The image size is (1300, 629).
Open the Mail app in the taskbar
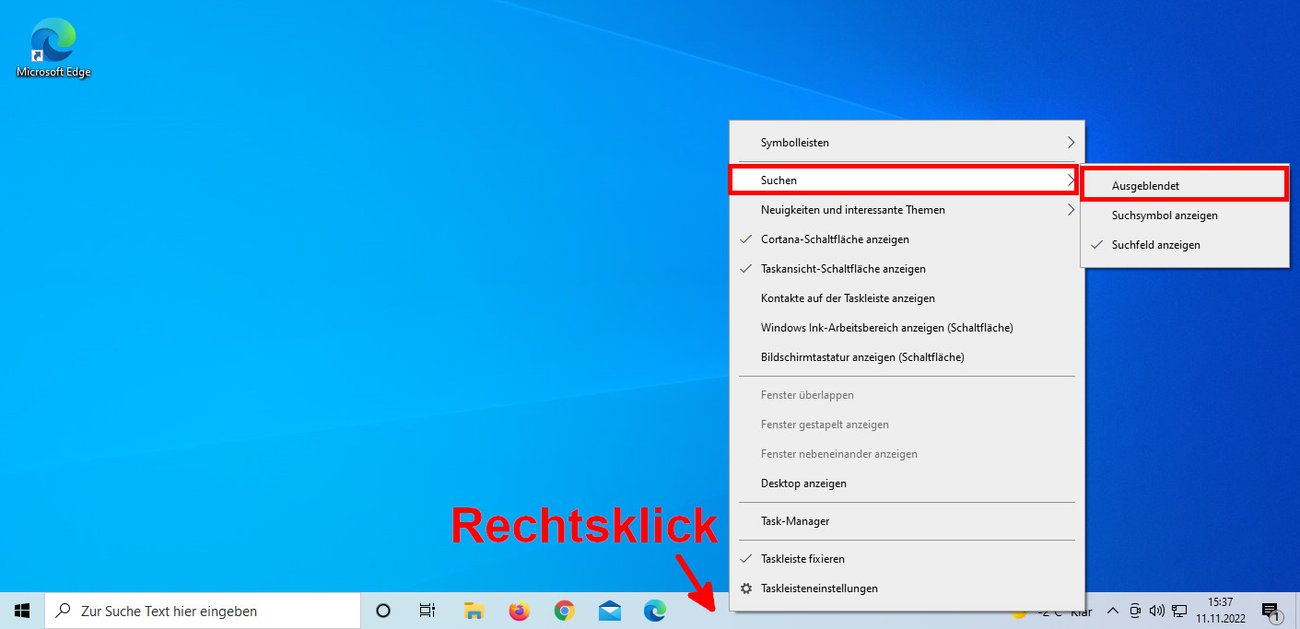[609, 610]
